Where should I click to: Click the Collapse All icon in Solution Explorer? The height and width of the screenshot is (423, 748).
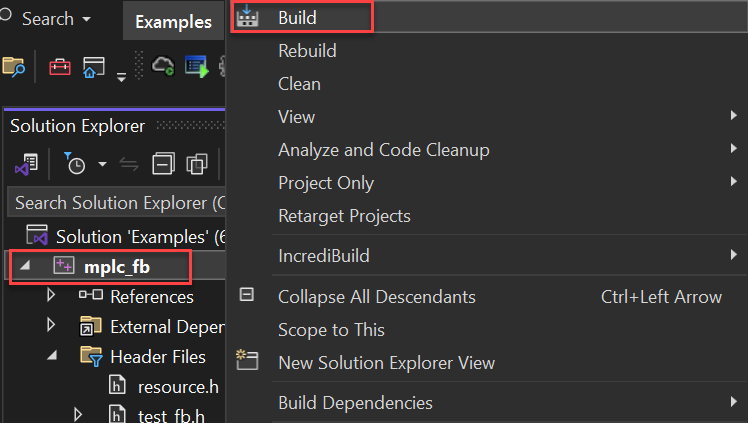[163, 164]
